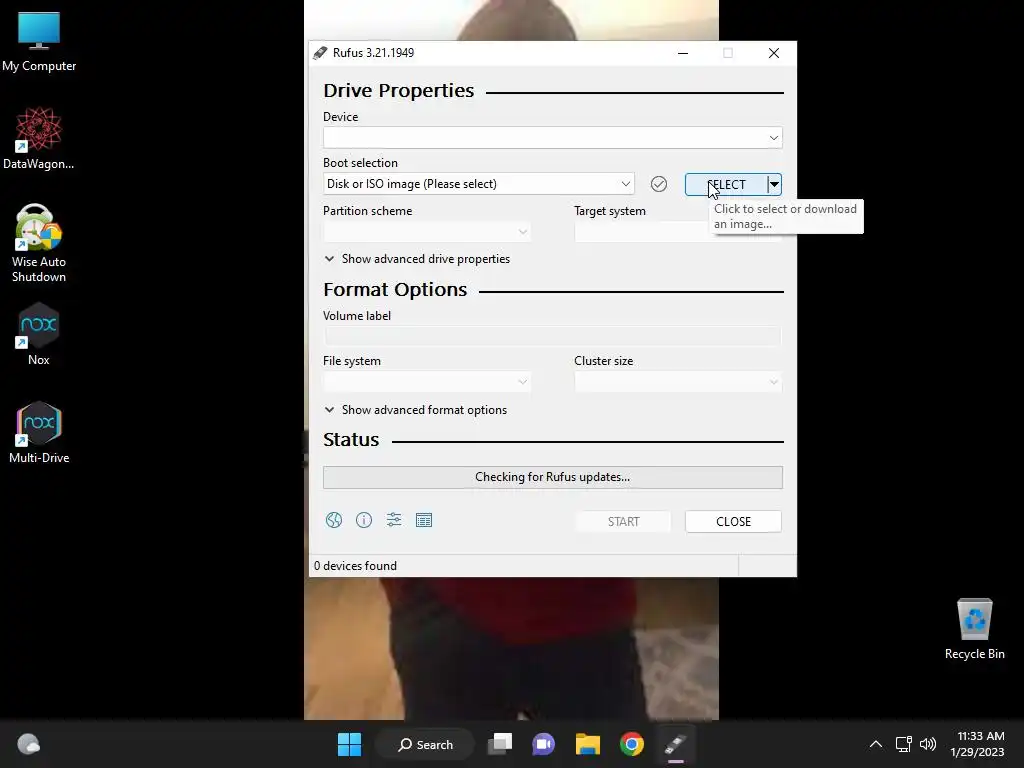Click the Volume label input field

coord(552,336)
